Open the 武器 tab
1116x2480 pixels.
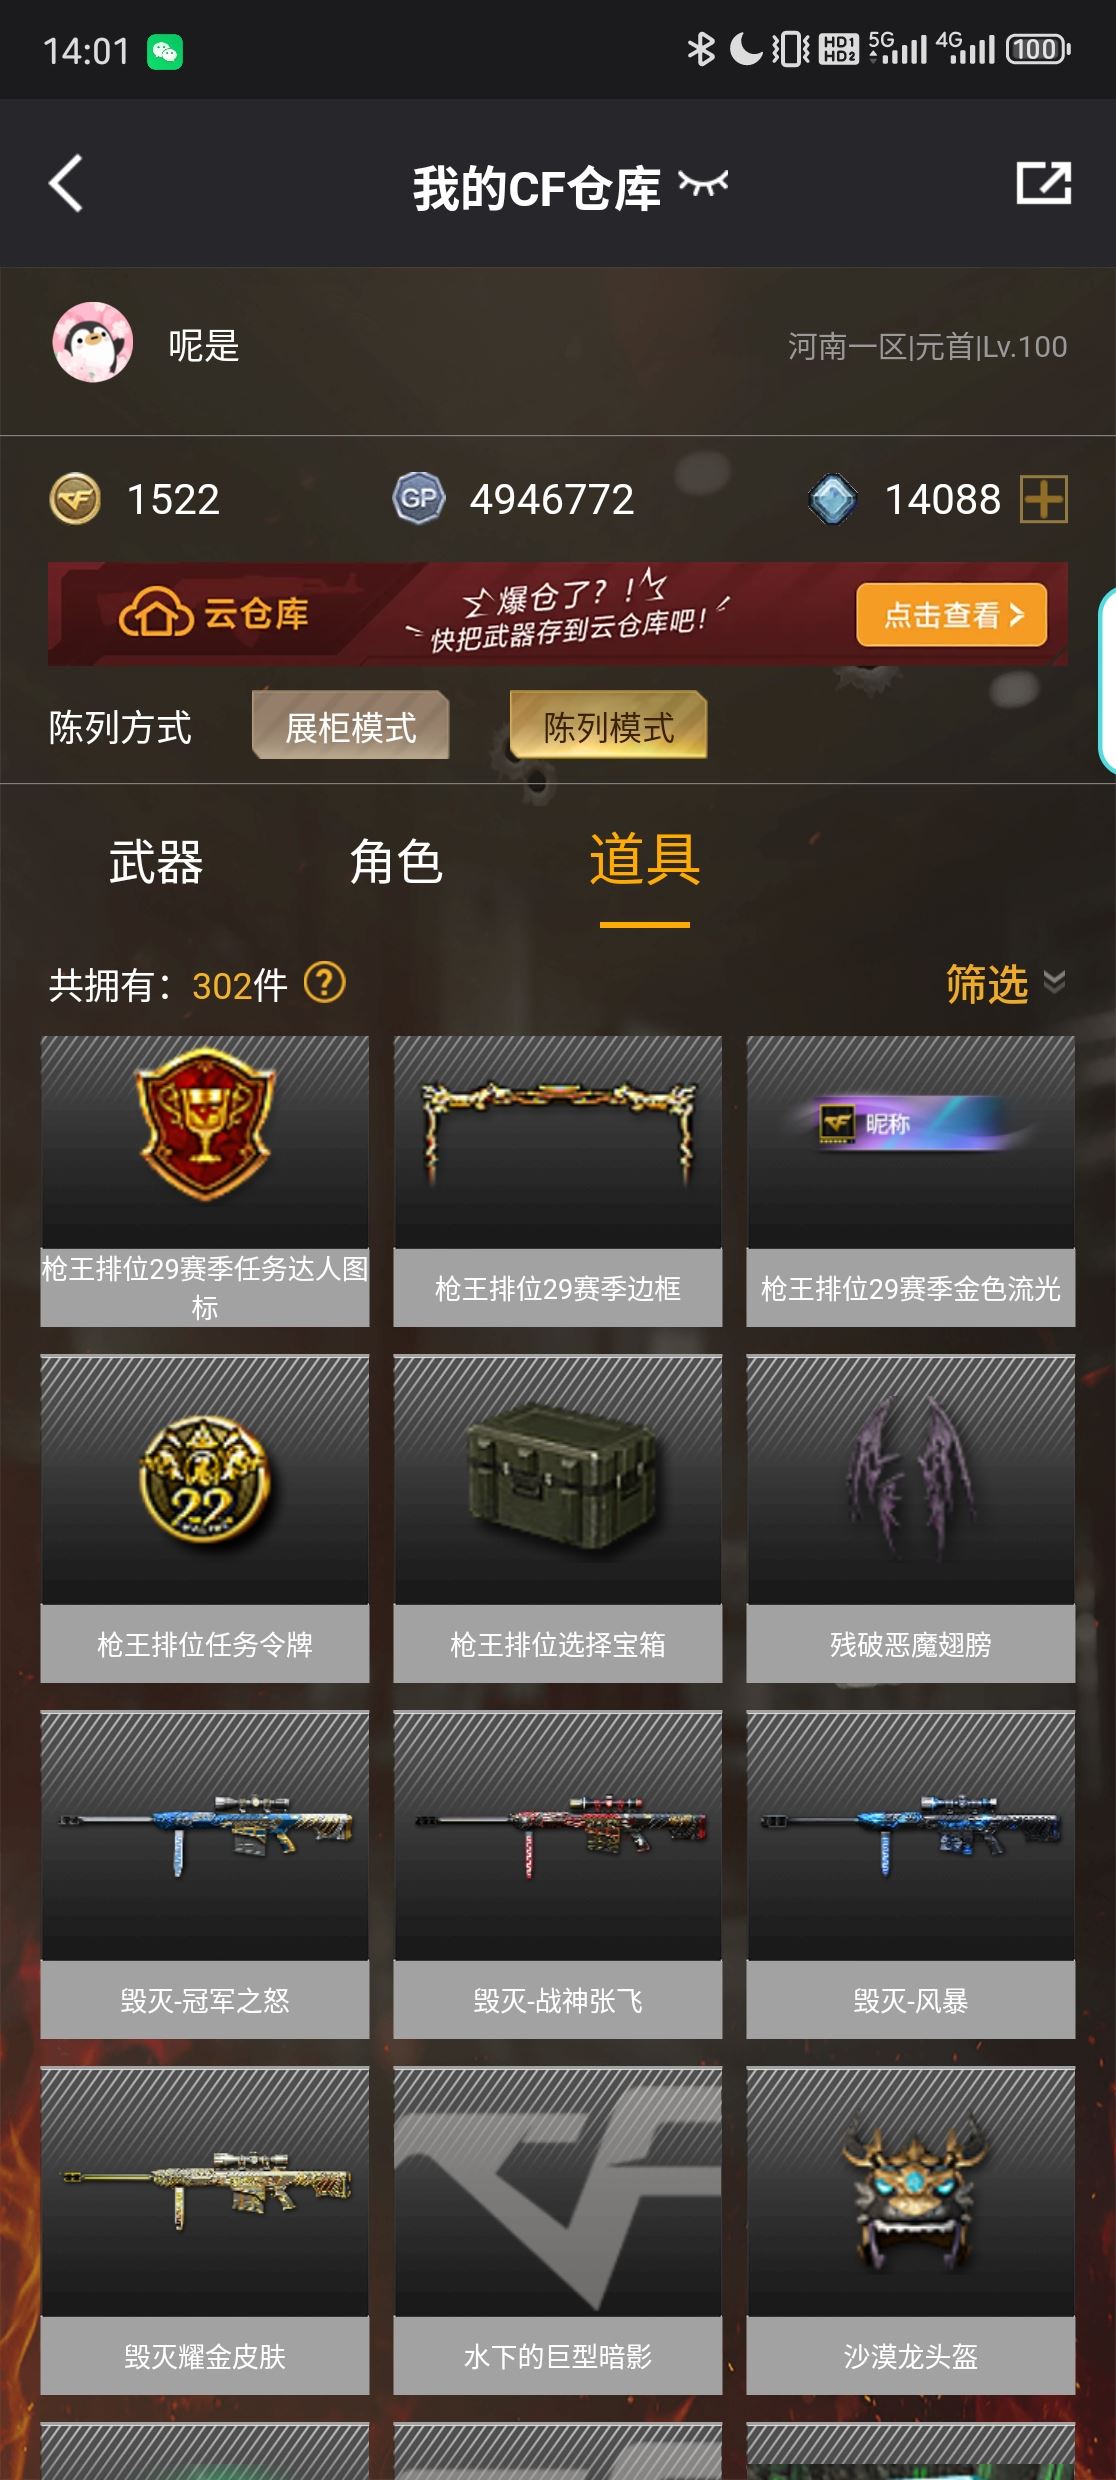click(156, 862)
